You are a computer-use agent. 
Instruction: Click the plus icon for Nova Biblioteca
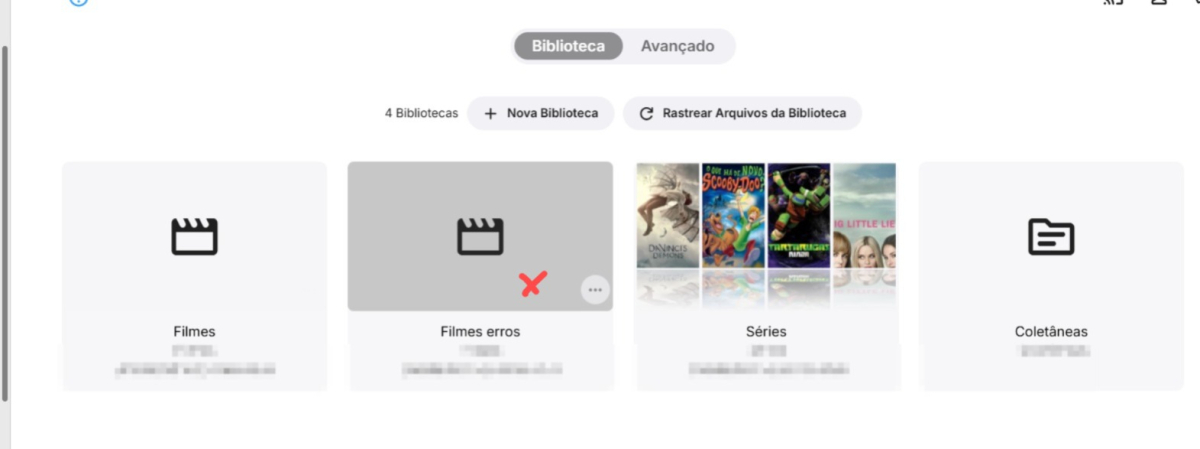coord(490,114)
